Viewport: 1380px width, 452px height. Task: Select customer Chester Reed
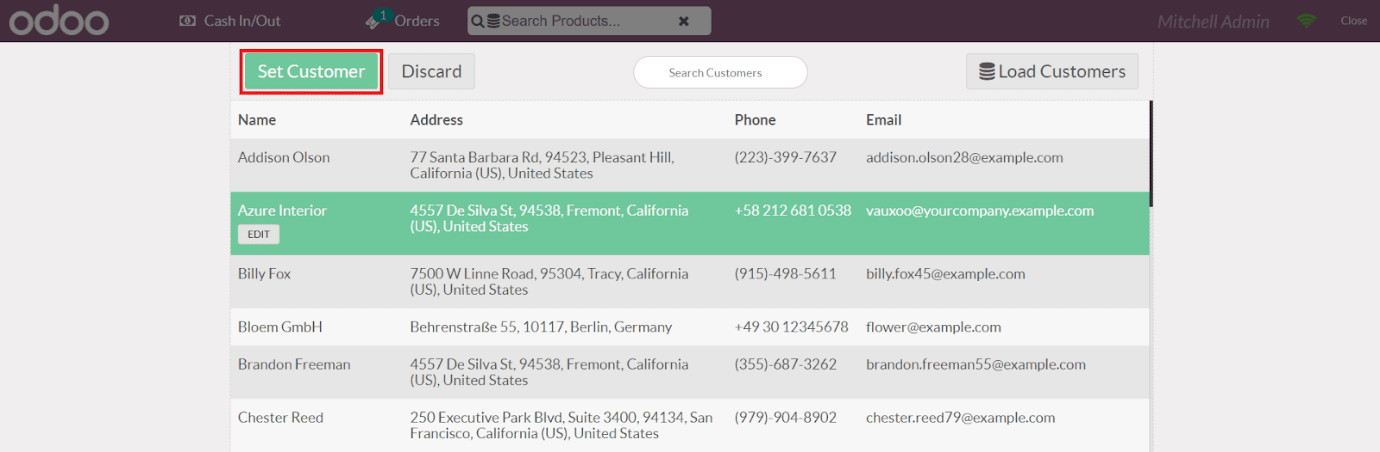[x=690, y=425]
